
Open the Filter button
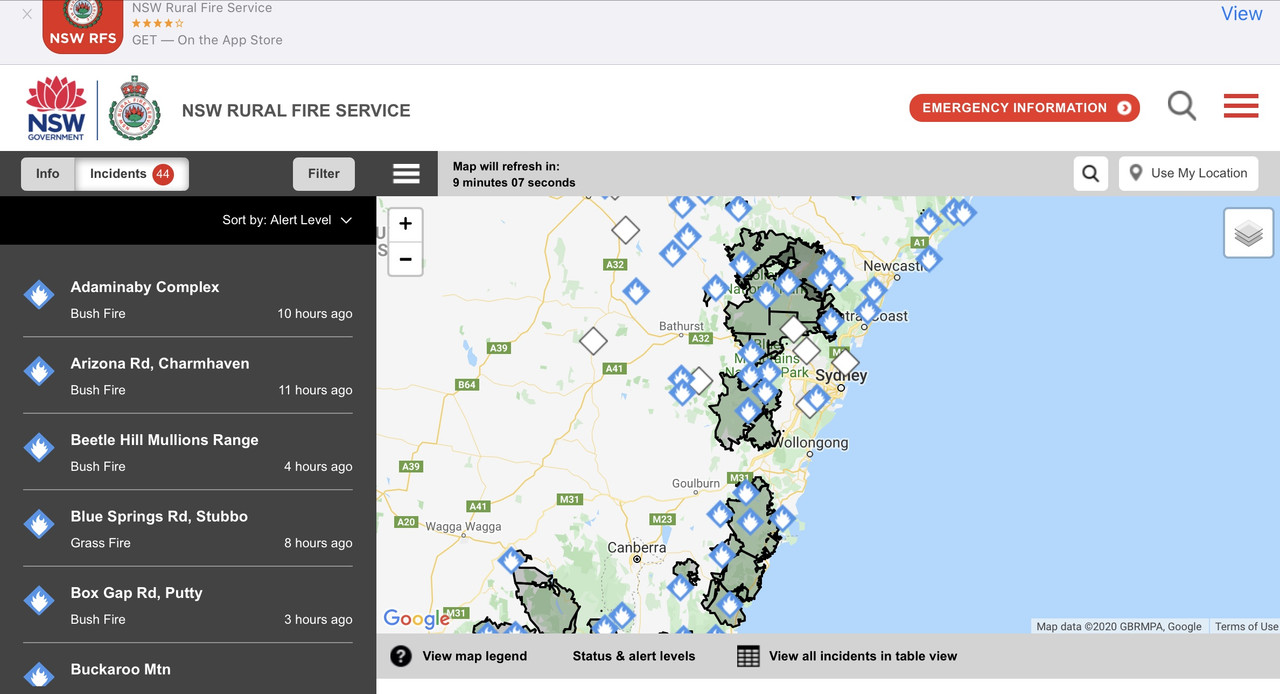(324, 174)
